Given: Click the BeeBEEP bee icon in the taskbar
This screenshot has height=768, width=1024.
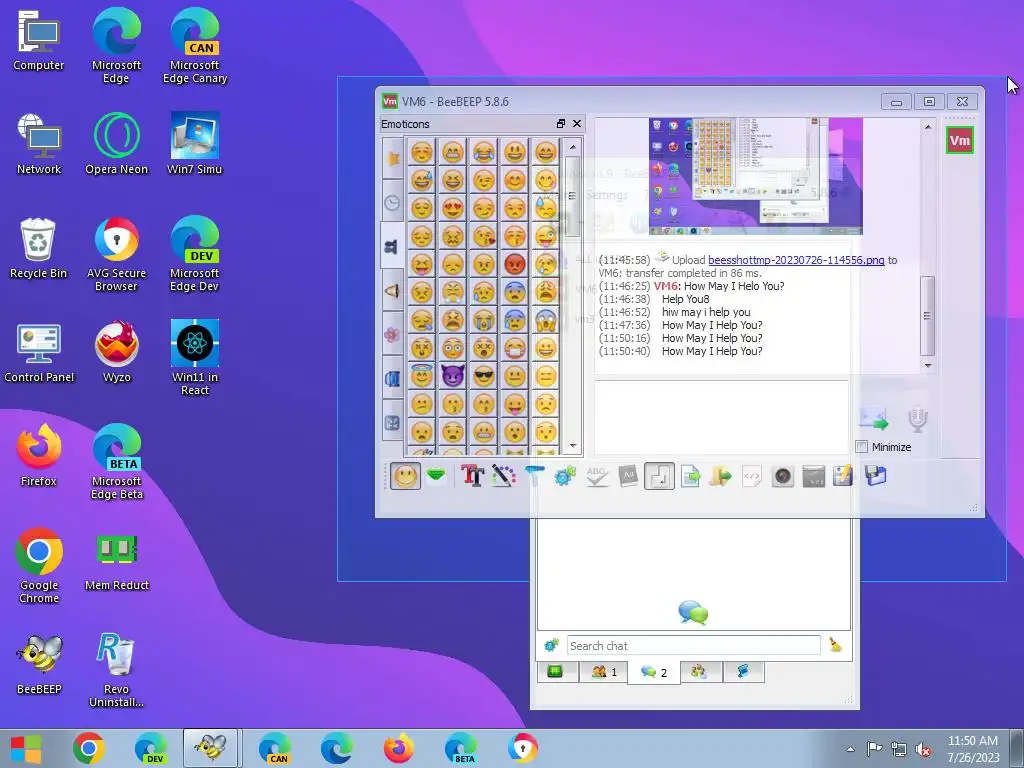Looking at the screenshot, I should 211,748.
